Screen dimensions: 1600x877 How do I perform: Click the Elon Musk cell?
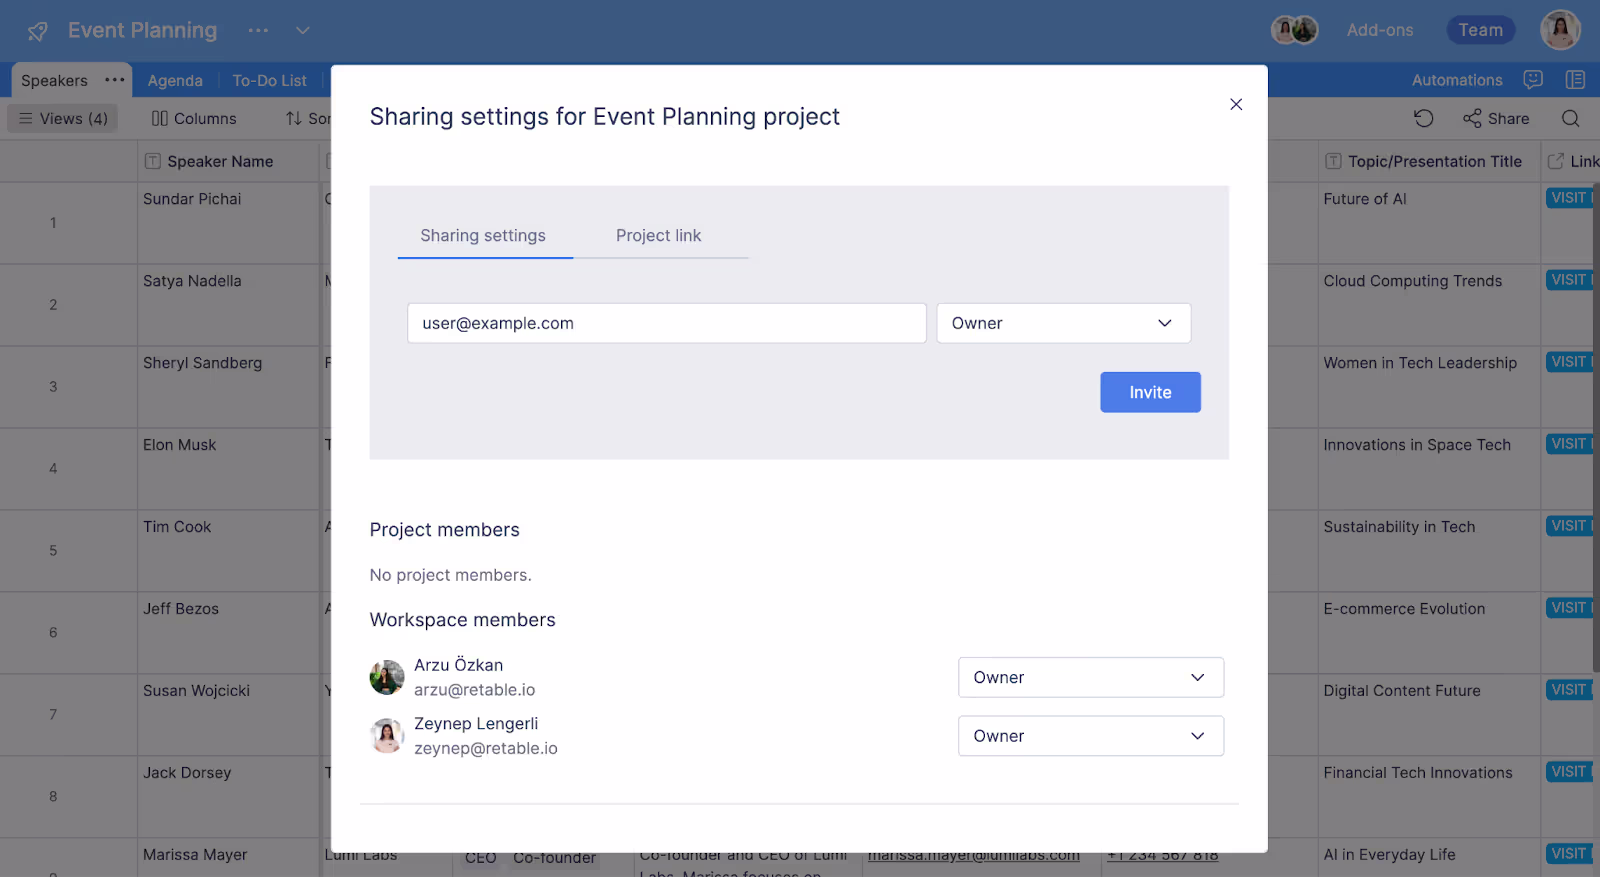tap(228, 469)
